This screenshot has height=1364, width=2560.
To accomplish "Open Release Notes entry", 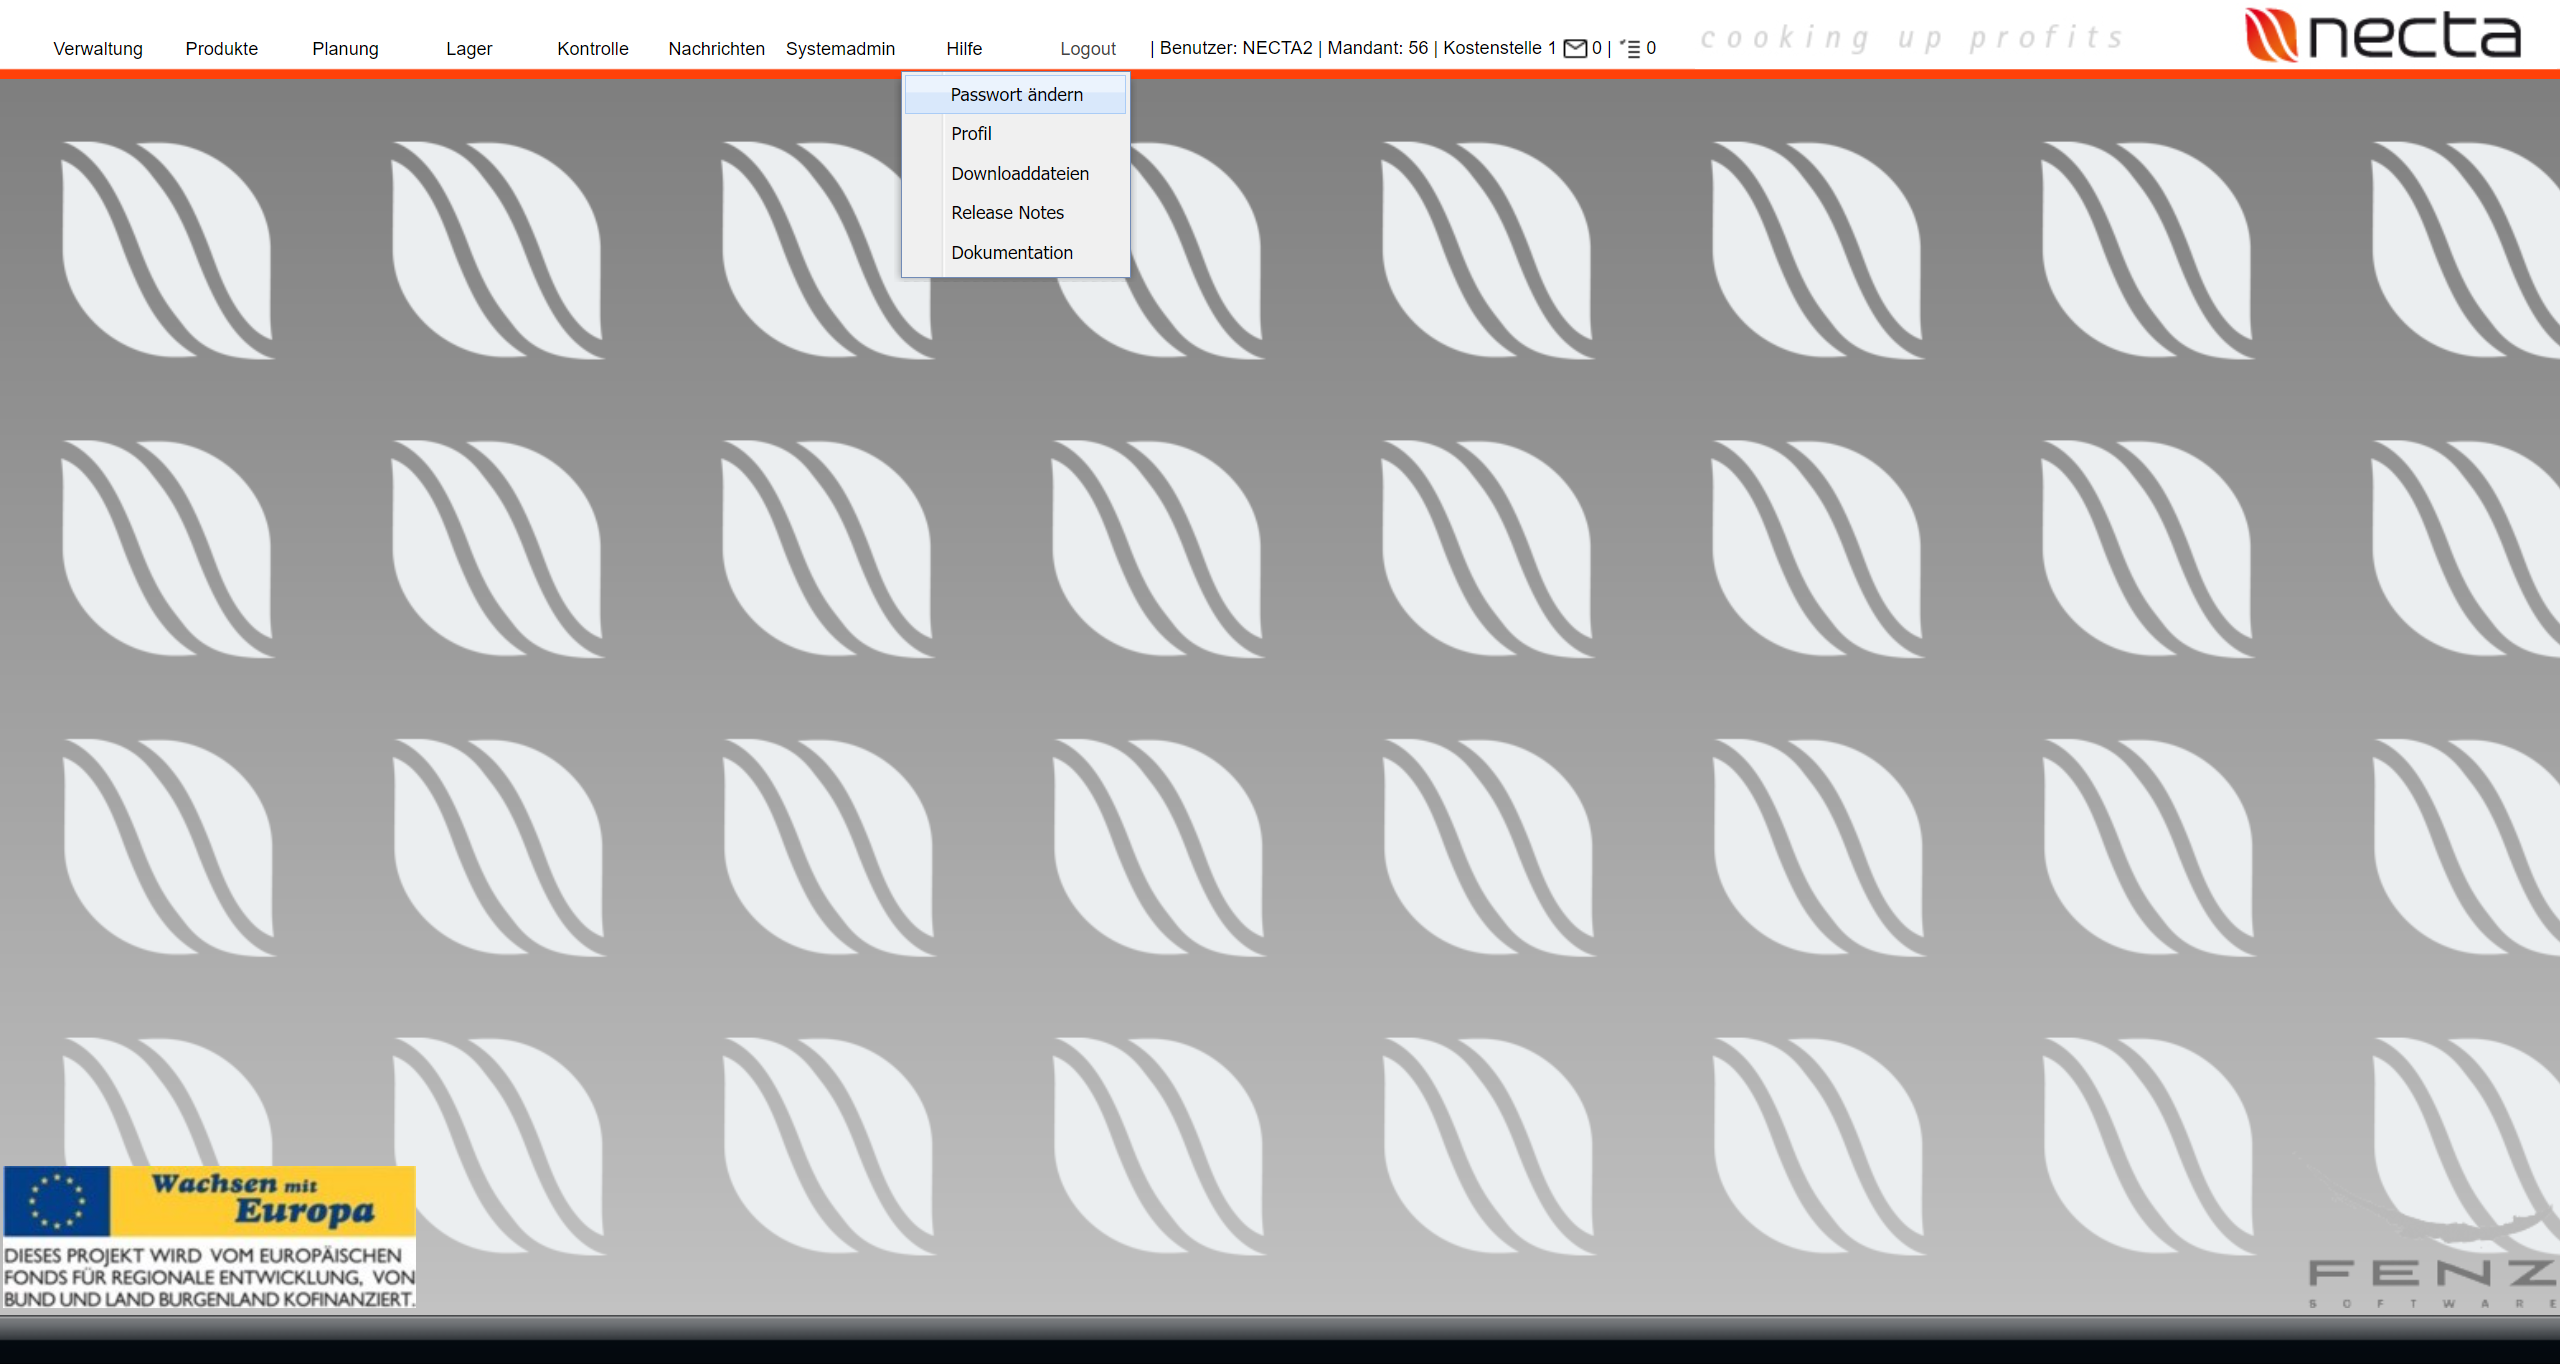I will coord(1007,213).
